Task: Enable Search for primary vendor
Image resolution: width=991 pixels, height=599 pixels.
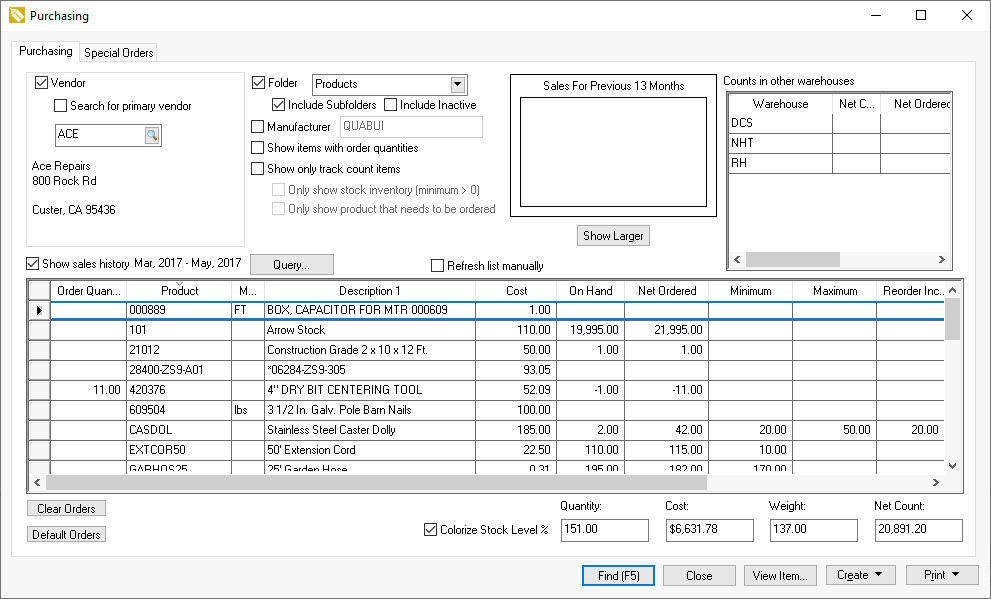Action: tap(61, 106)
